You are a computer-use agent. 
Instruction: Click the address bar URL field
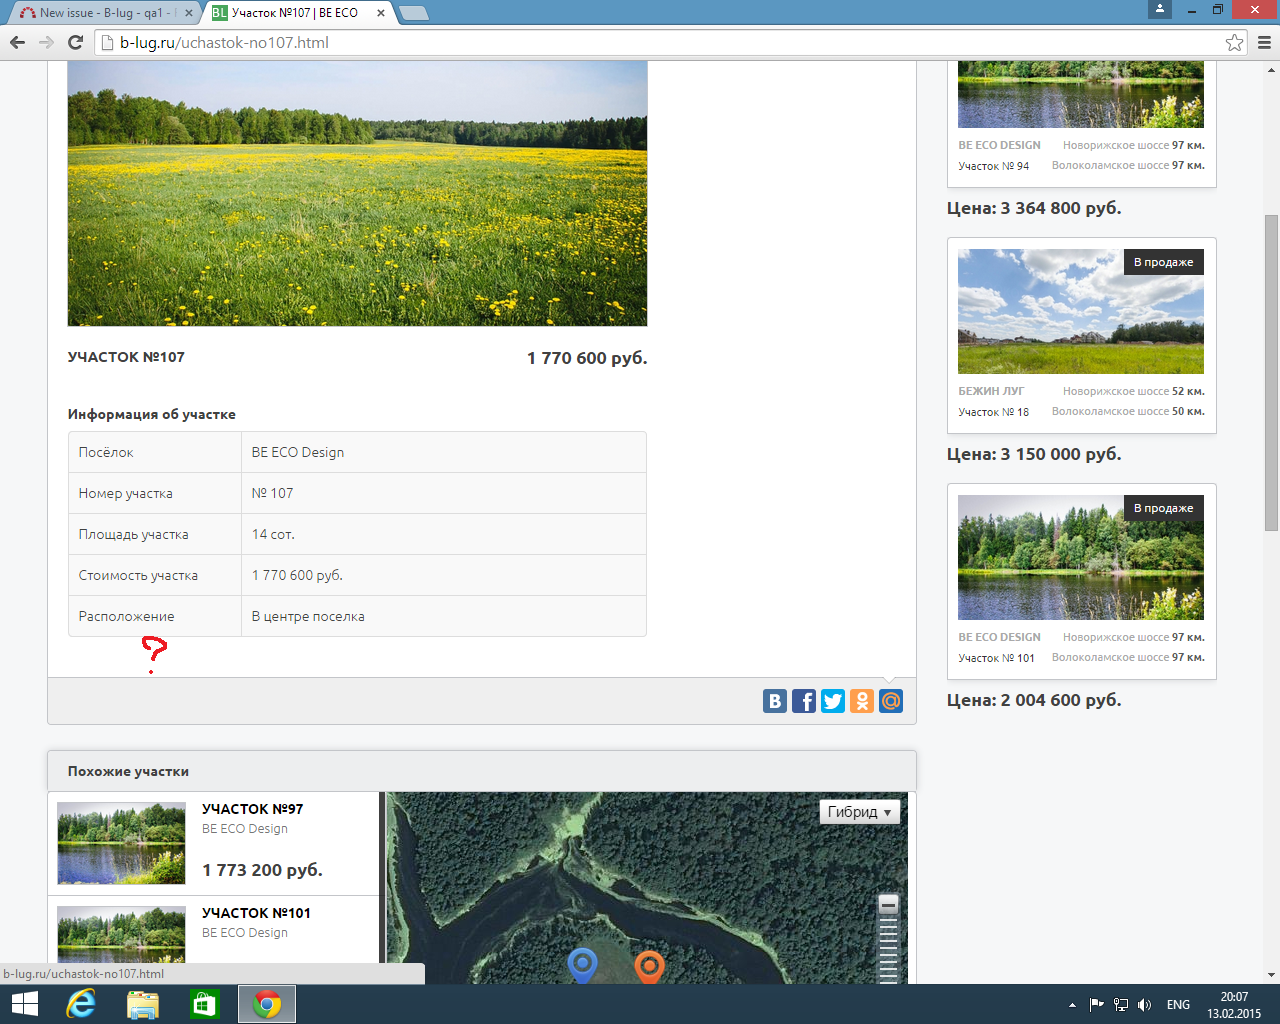pyautogui.click(x=660, y=42)
